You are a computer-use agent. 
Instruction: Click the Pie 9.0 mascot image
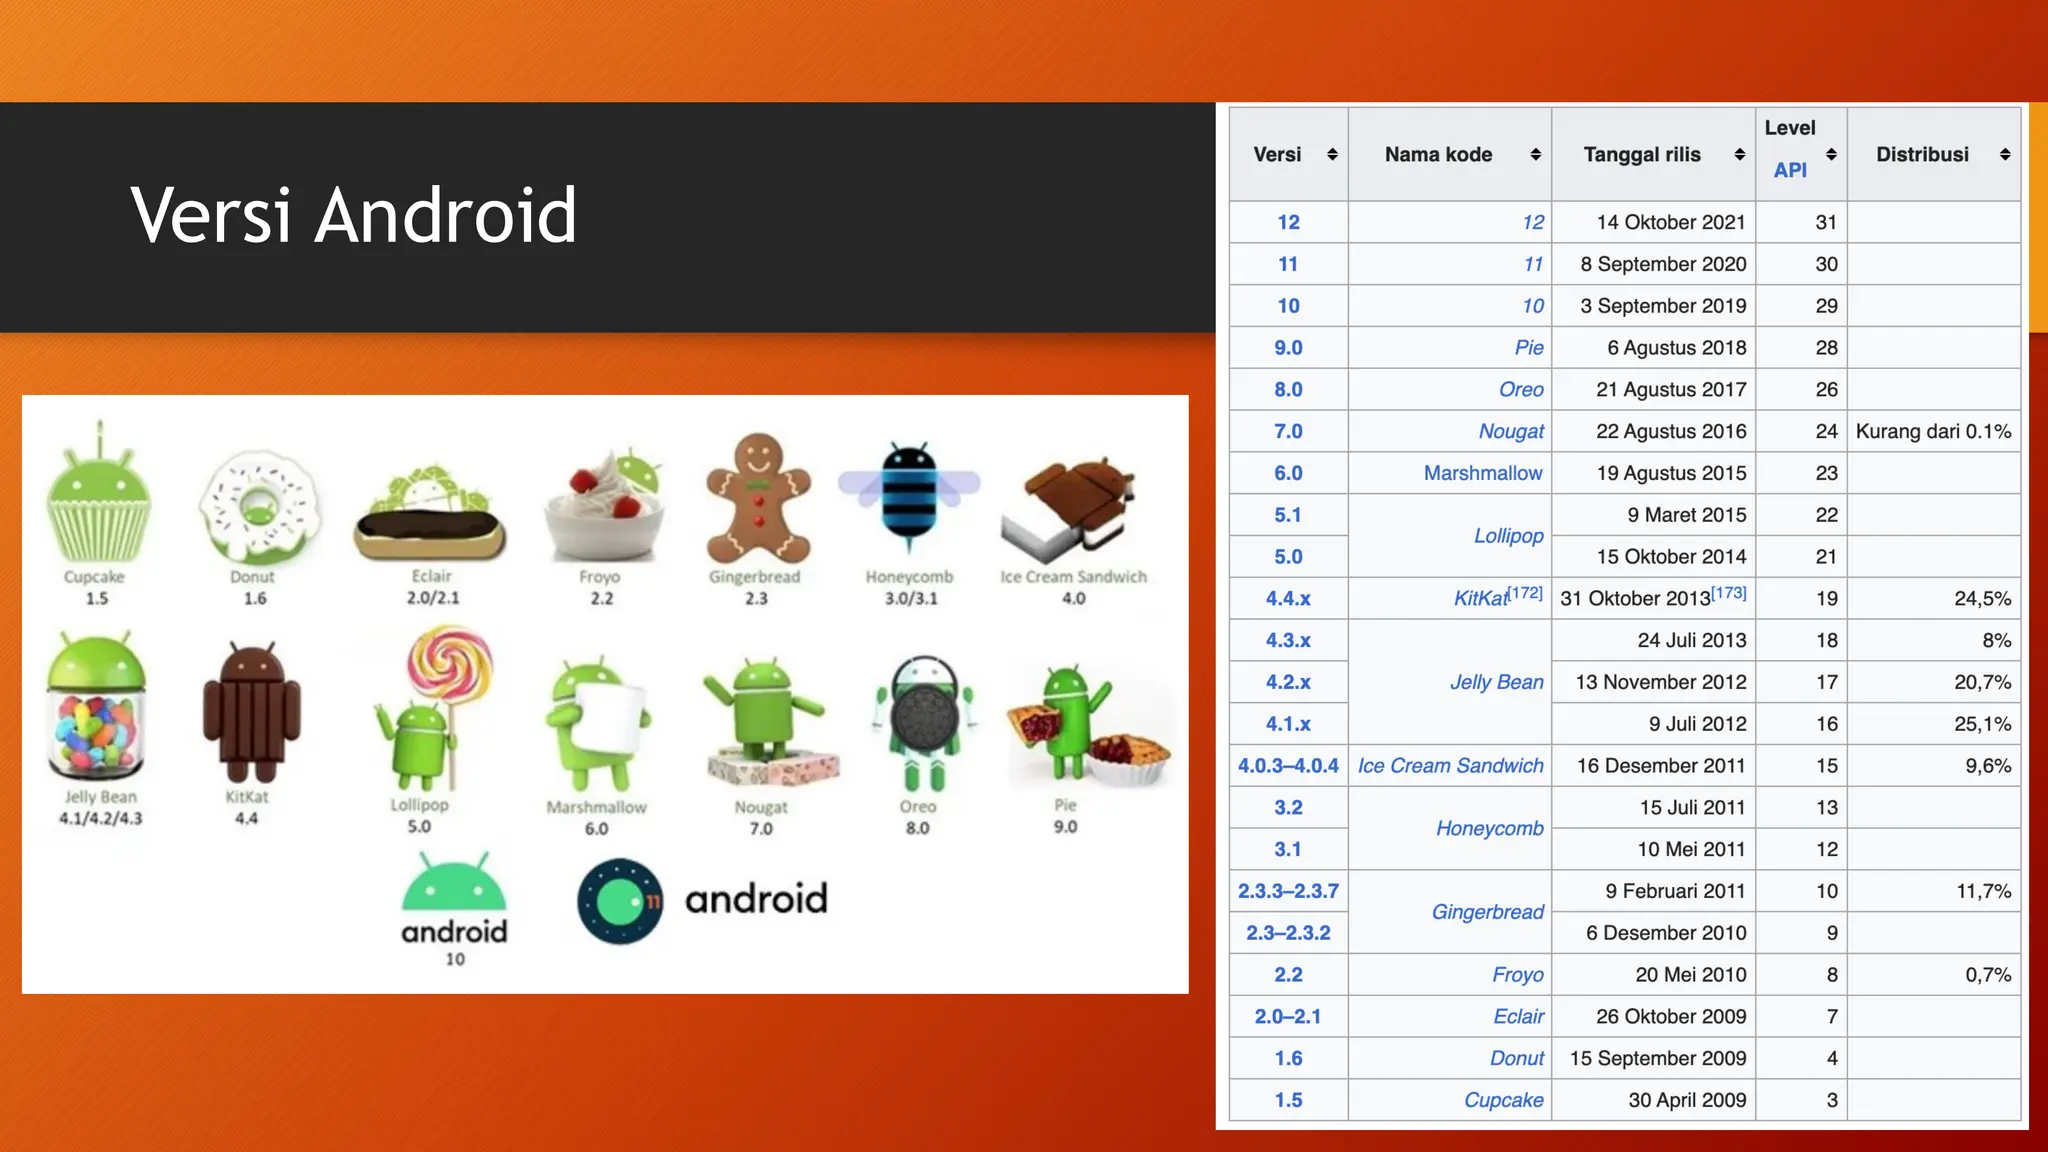tap(1088, 724)
